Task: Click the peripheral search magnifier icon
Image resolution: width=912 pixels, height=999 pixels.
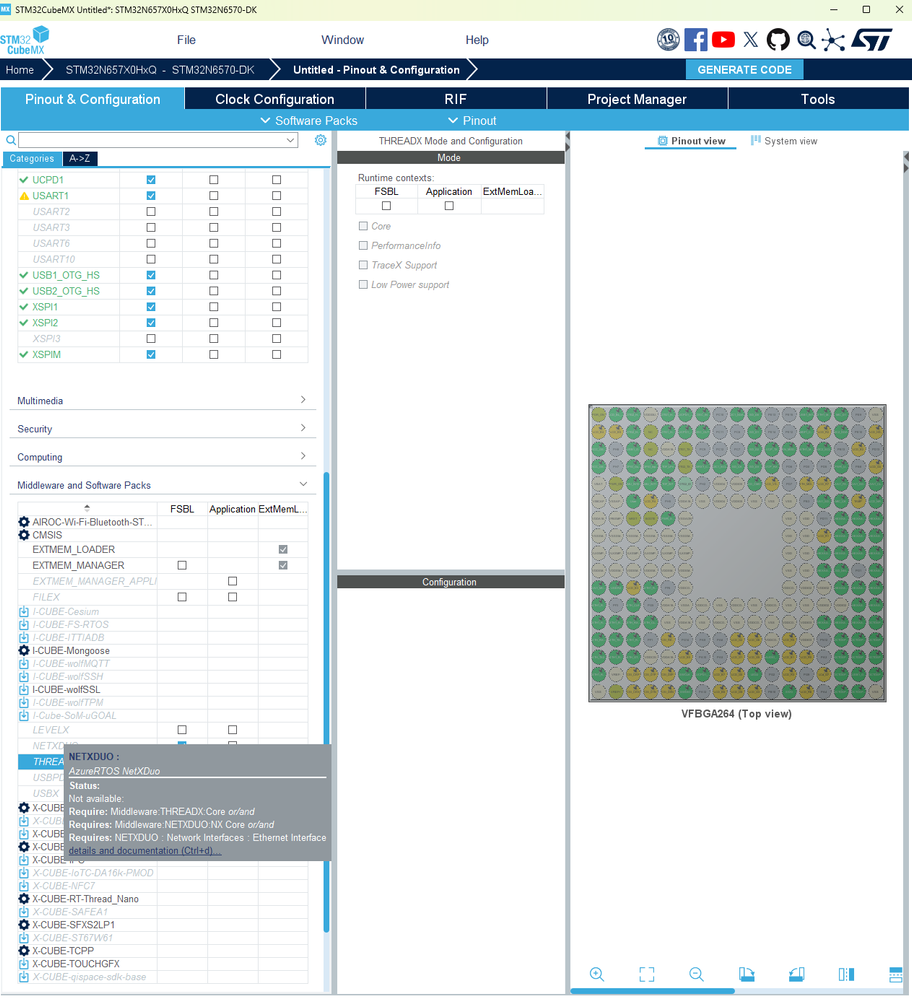Action: click(x=11, y=140)
